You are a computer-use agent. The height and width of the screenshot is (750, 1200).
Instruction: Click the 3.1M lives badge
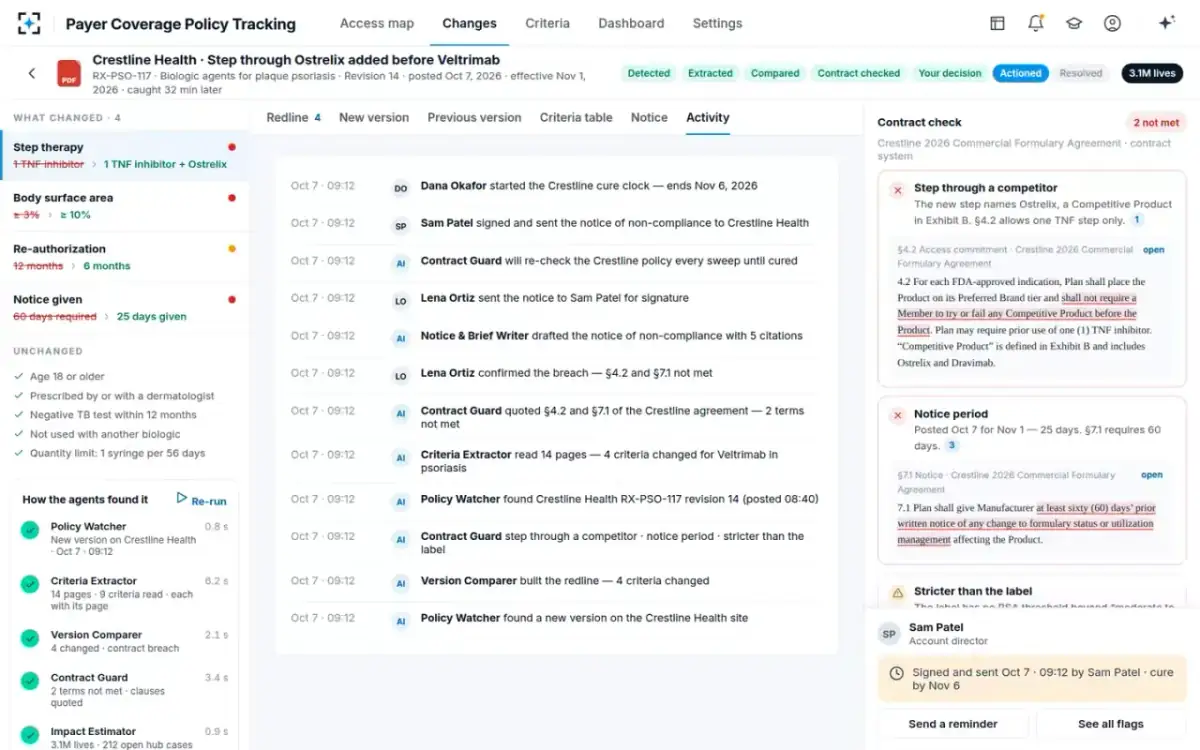click(1152, 73)
